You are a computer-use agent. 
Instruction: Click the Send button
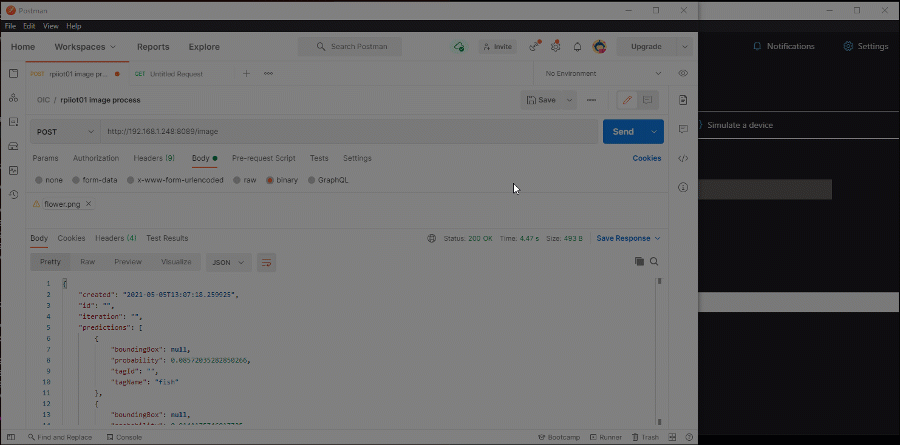(x=623, y=131)
